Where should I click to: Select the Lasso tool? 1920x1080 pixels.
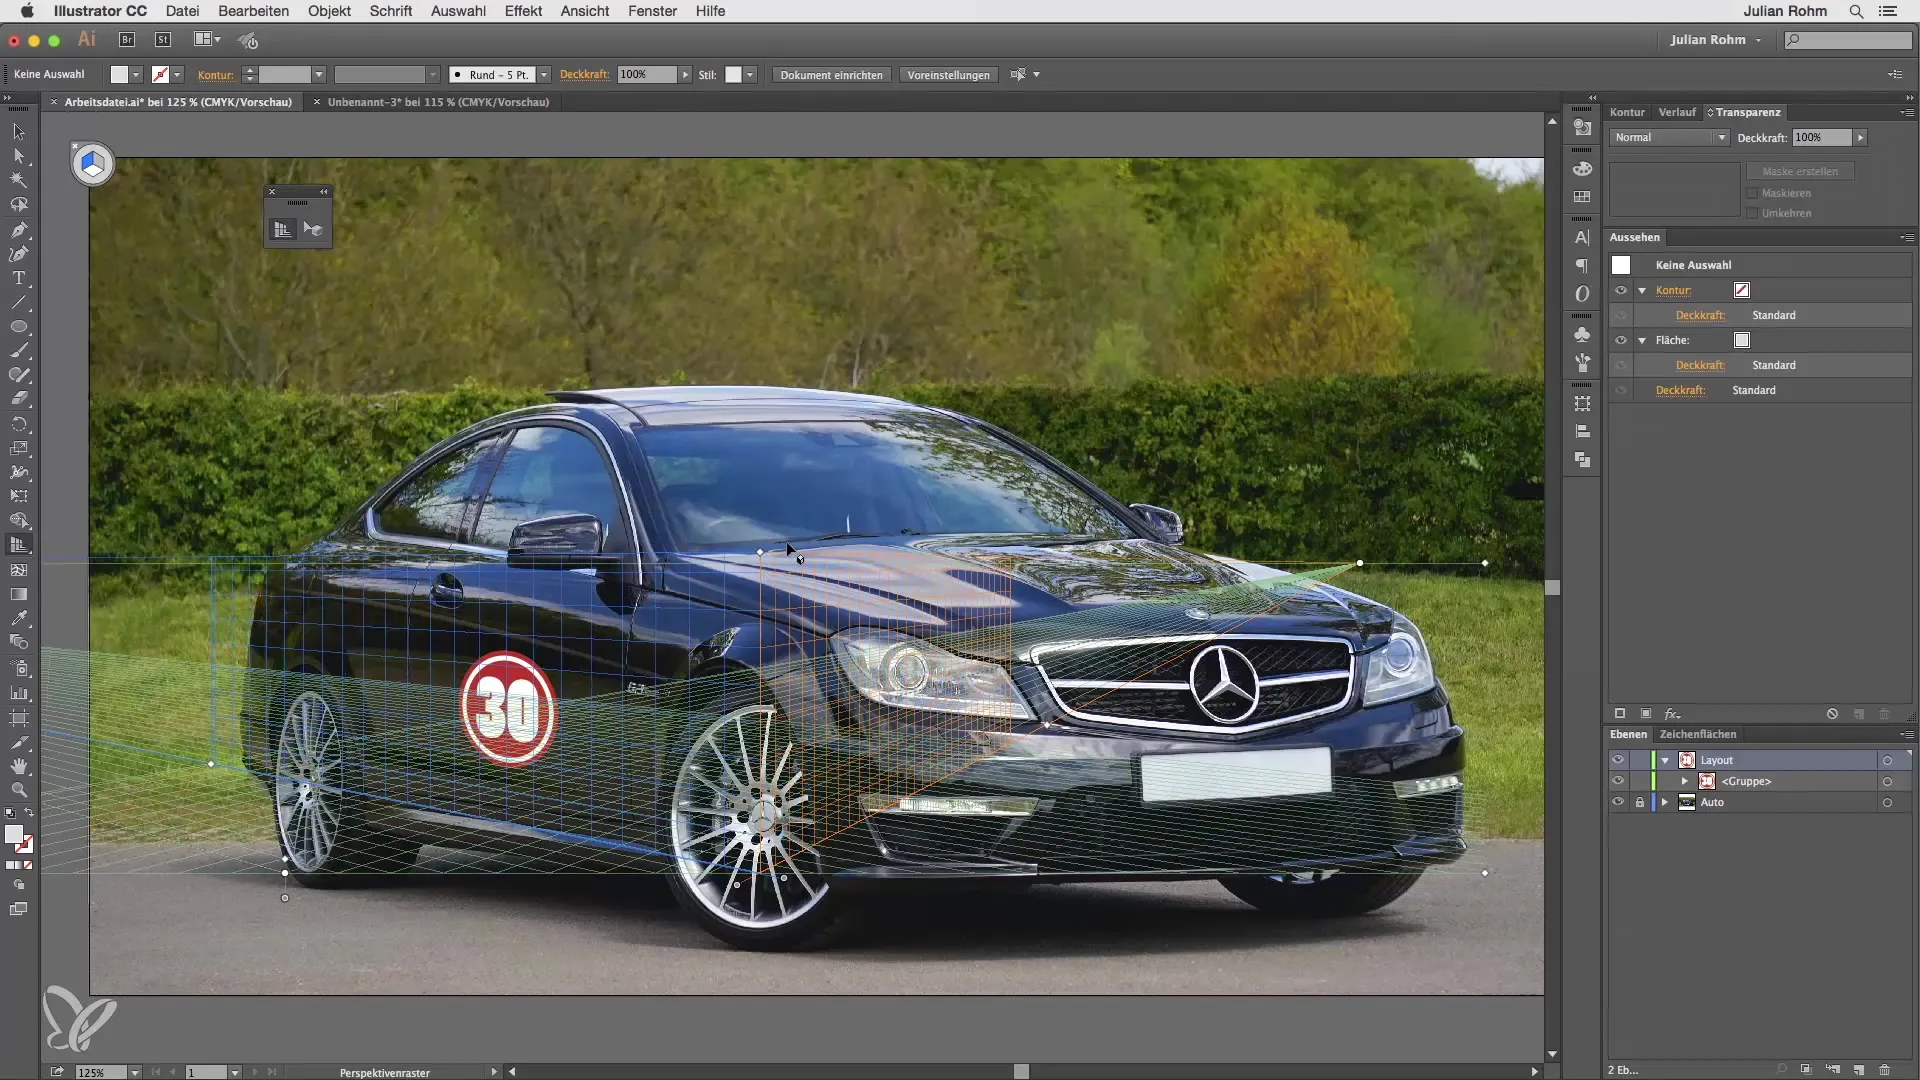click(19, 205)
